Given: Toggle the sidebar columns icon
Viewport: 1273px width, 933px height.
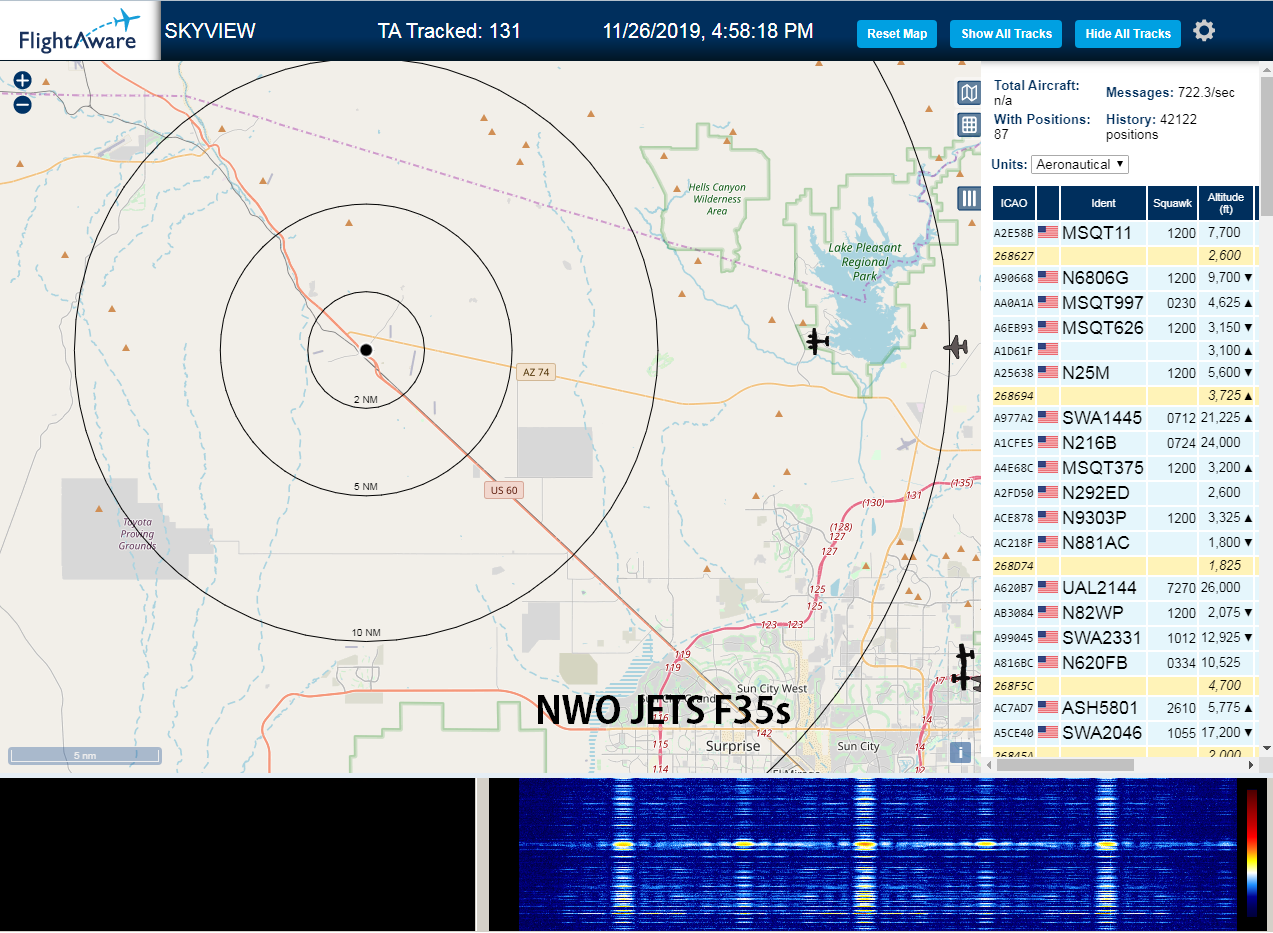Looking at the screenshot, I should tap(969, 198).
